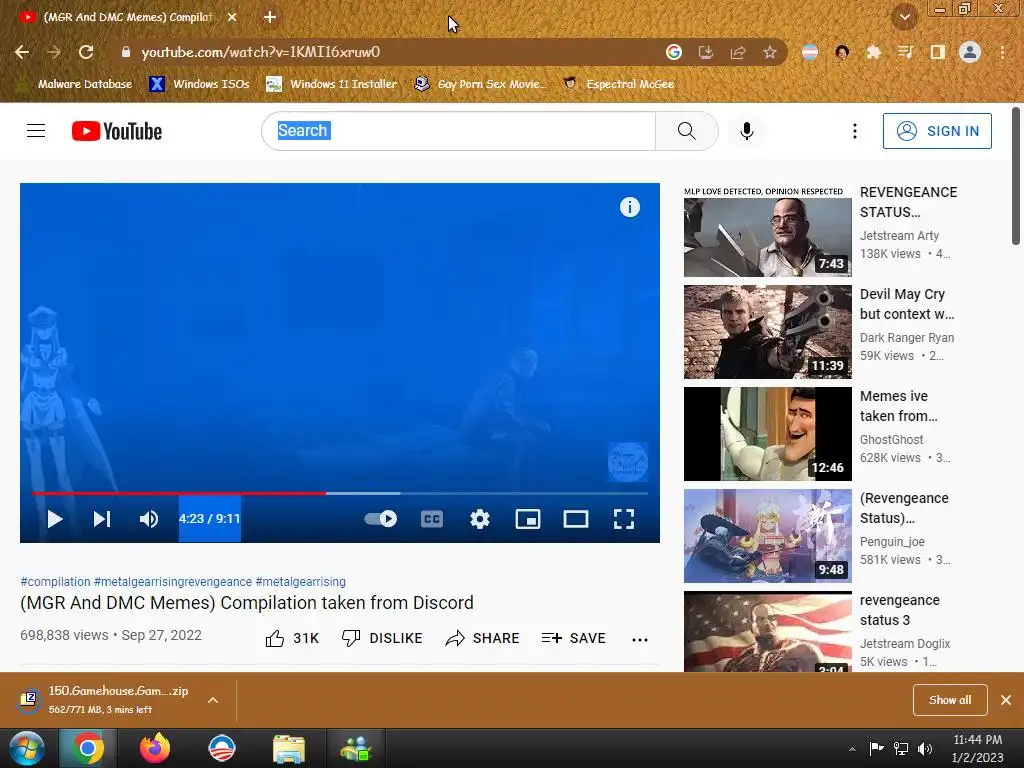Open Espectral McGee bookmark
Viewport: 1024px width, 768px height.
(618, 84)
